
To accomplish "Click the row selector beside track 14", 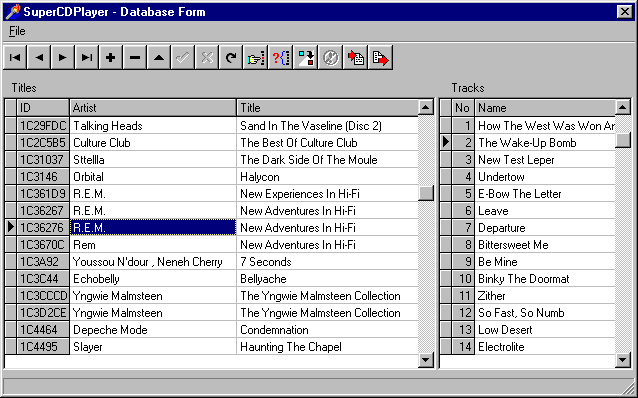I will click(446, 347).
